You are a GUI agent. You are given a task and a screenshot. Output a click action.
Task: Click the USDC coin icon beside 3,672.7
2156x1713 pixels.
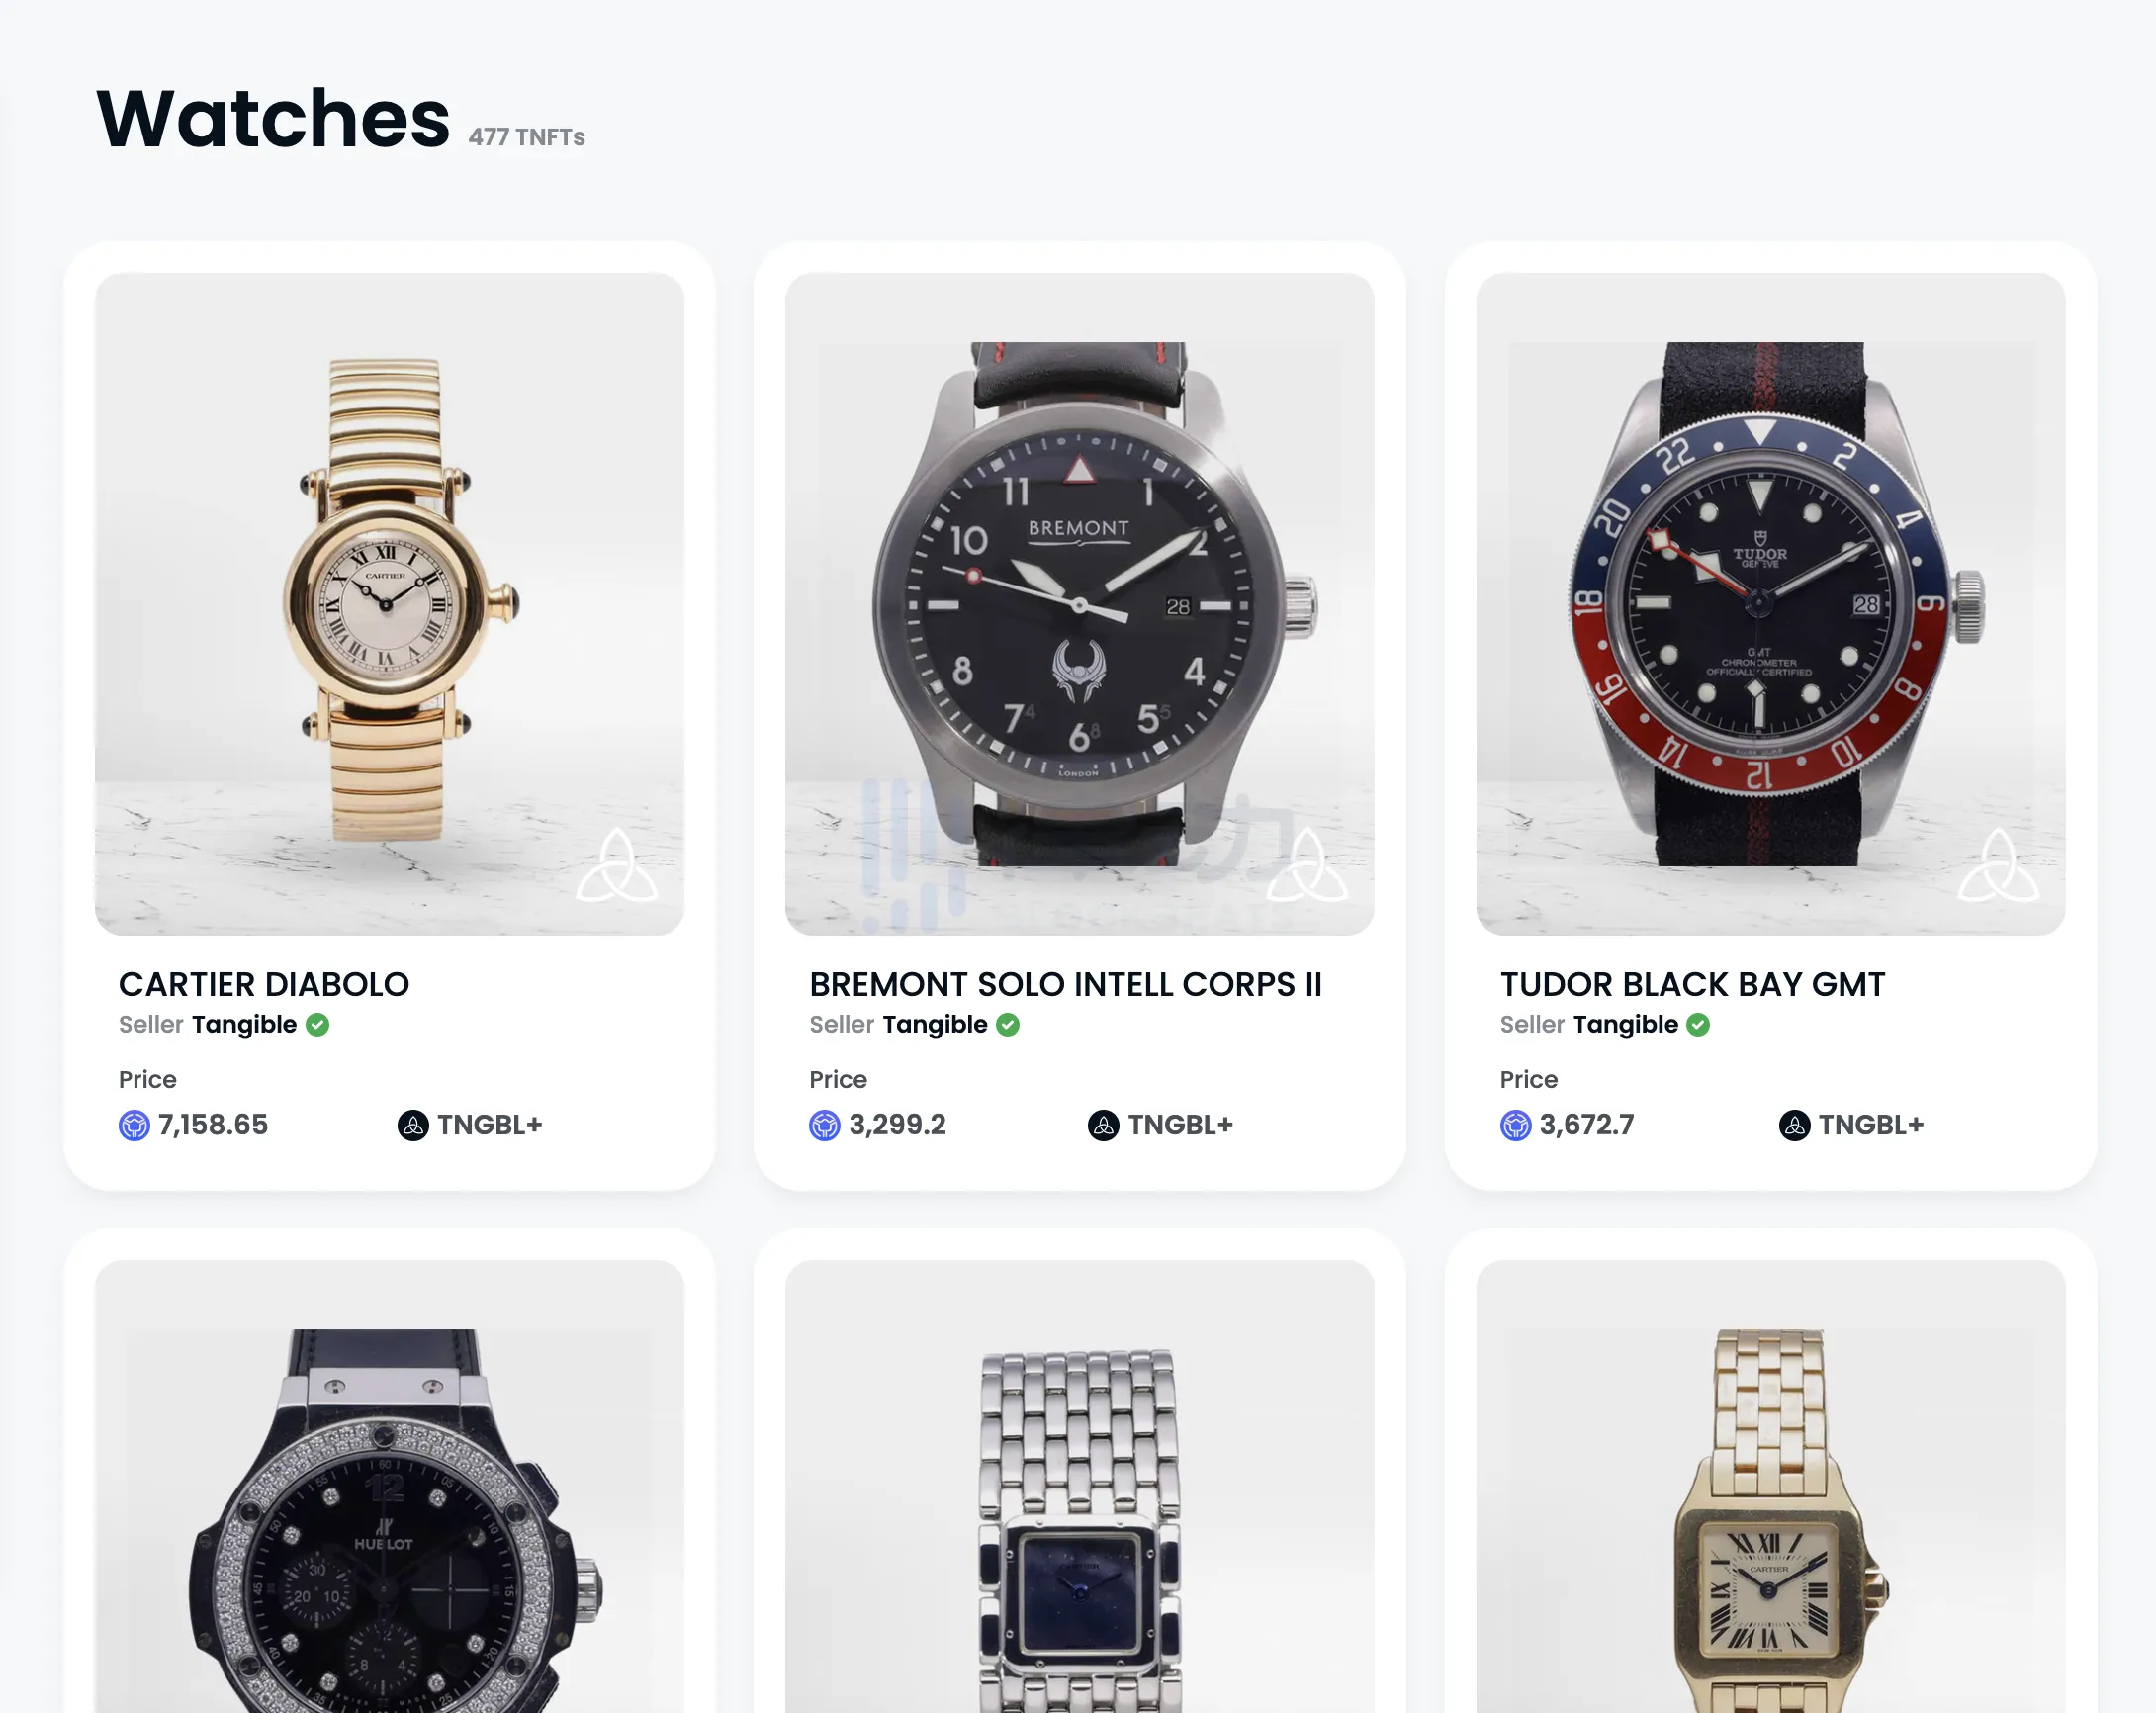pyautogui.click(x=1515, y=1125)
